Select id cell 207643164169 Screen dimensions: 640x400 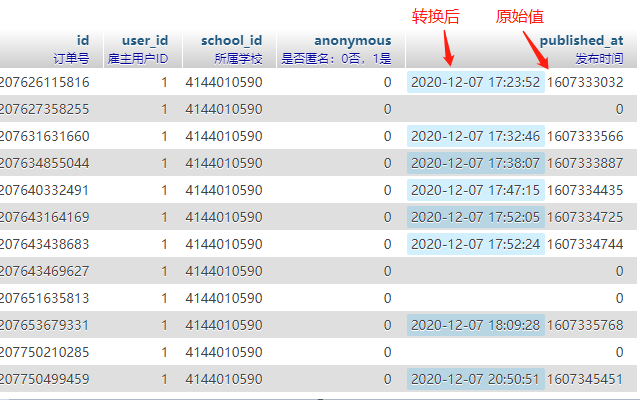(44, 217)
